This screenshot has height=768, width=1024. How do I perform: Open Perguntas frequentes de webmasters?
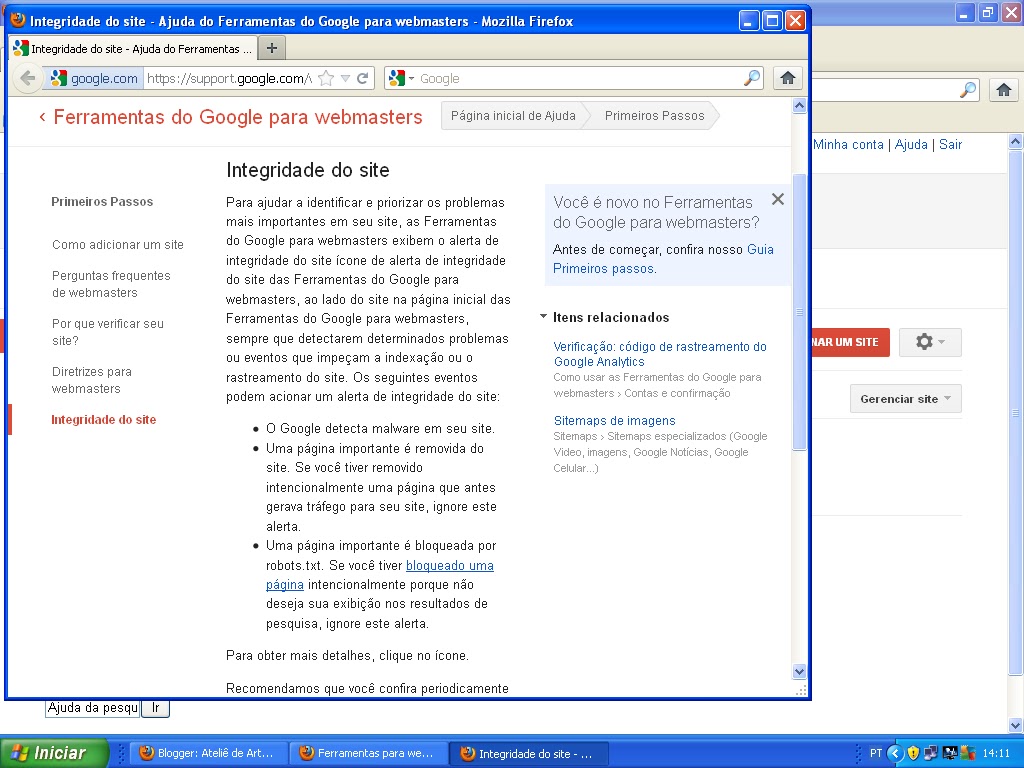(x=111, y=284)
